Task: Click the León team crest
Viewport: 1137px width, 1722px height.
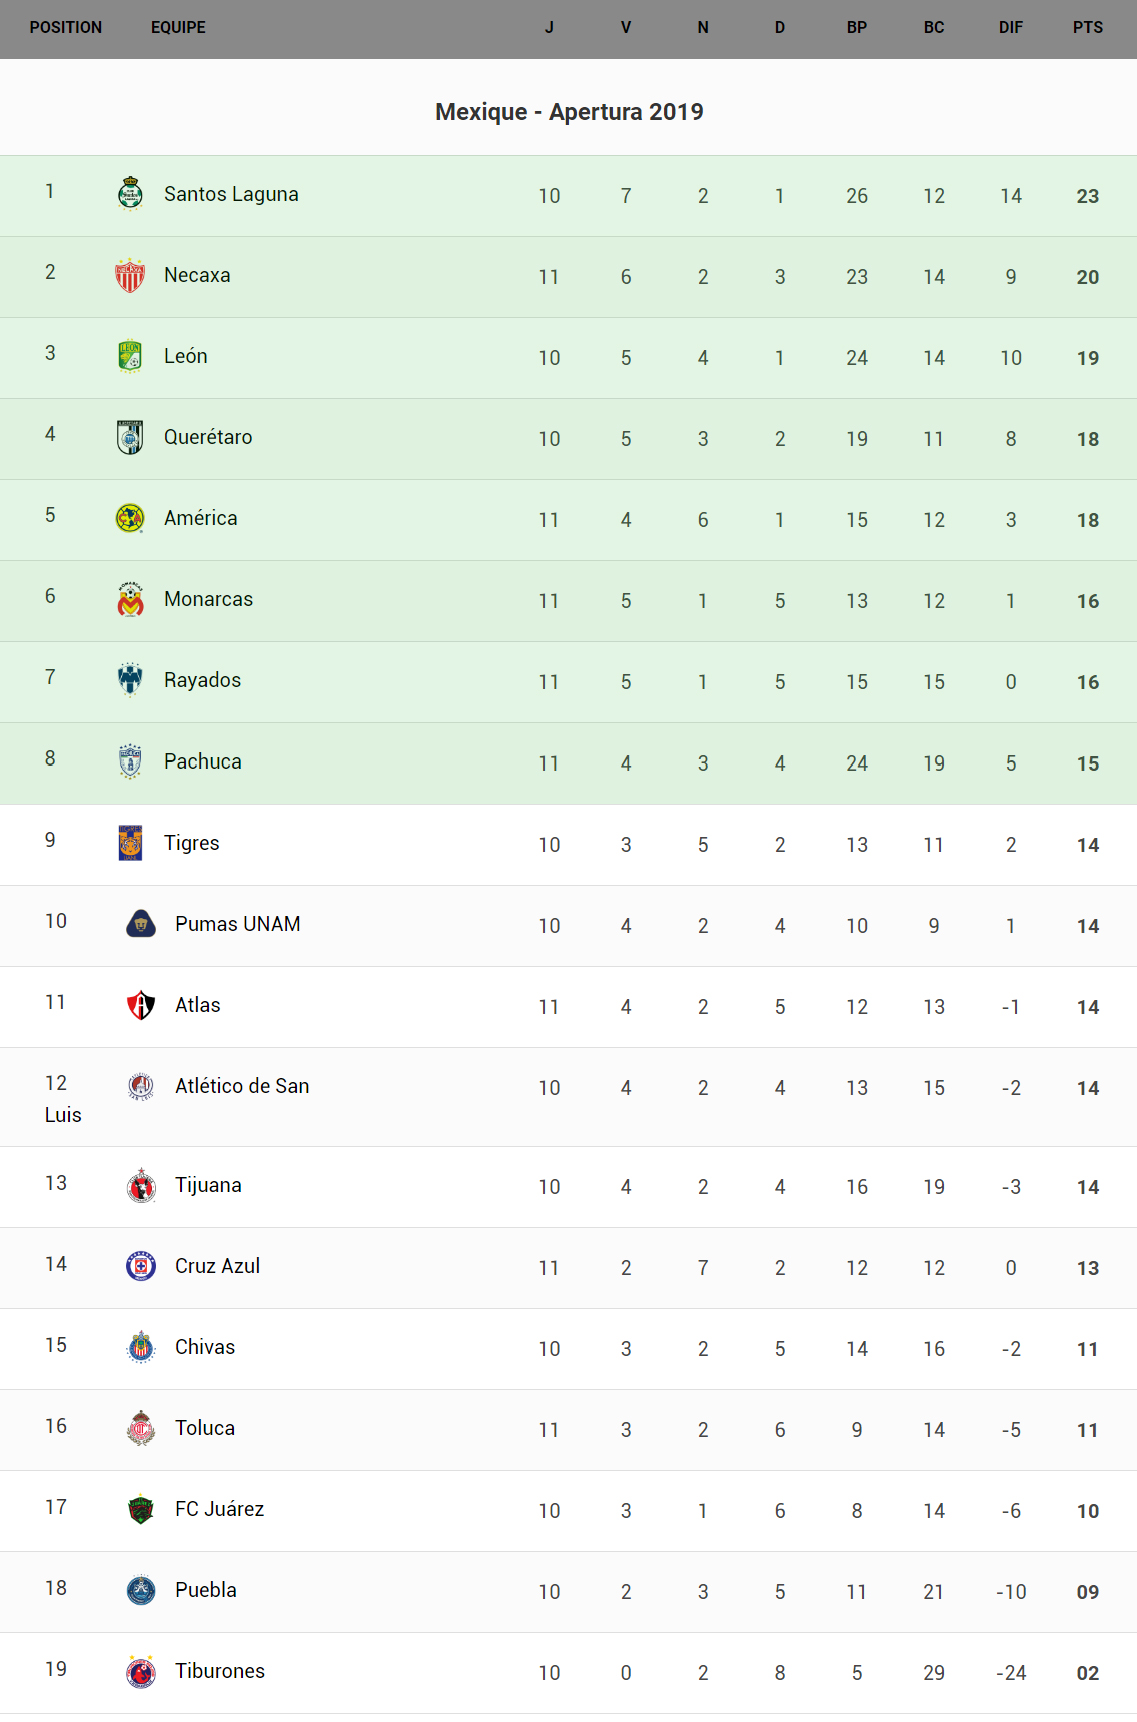Action: 130,356
